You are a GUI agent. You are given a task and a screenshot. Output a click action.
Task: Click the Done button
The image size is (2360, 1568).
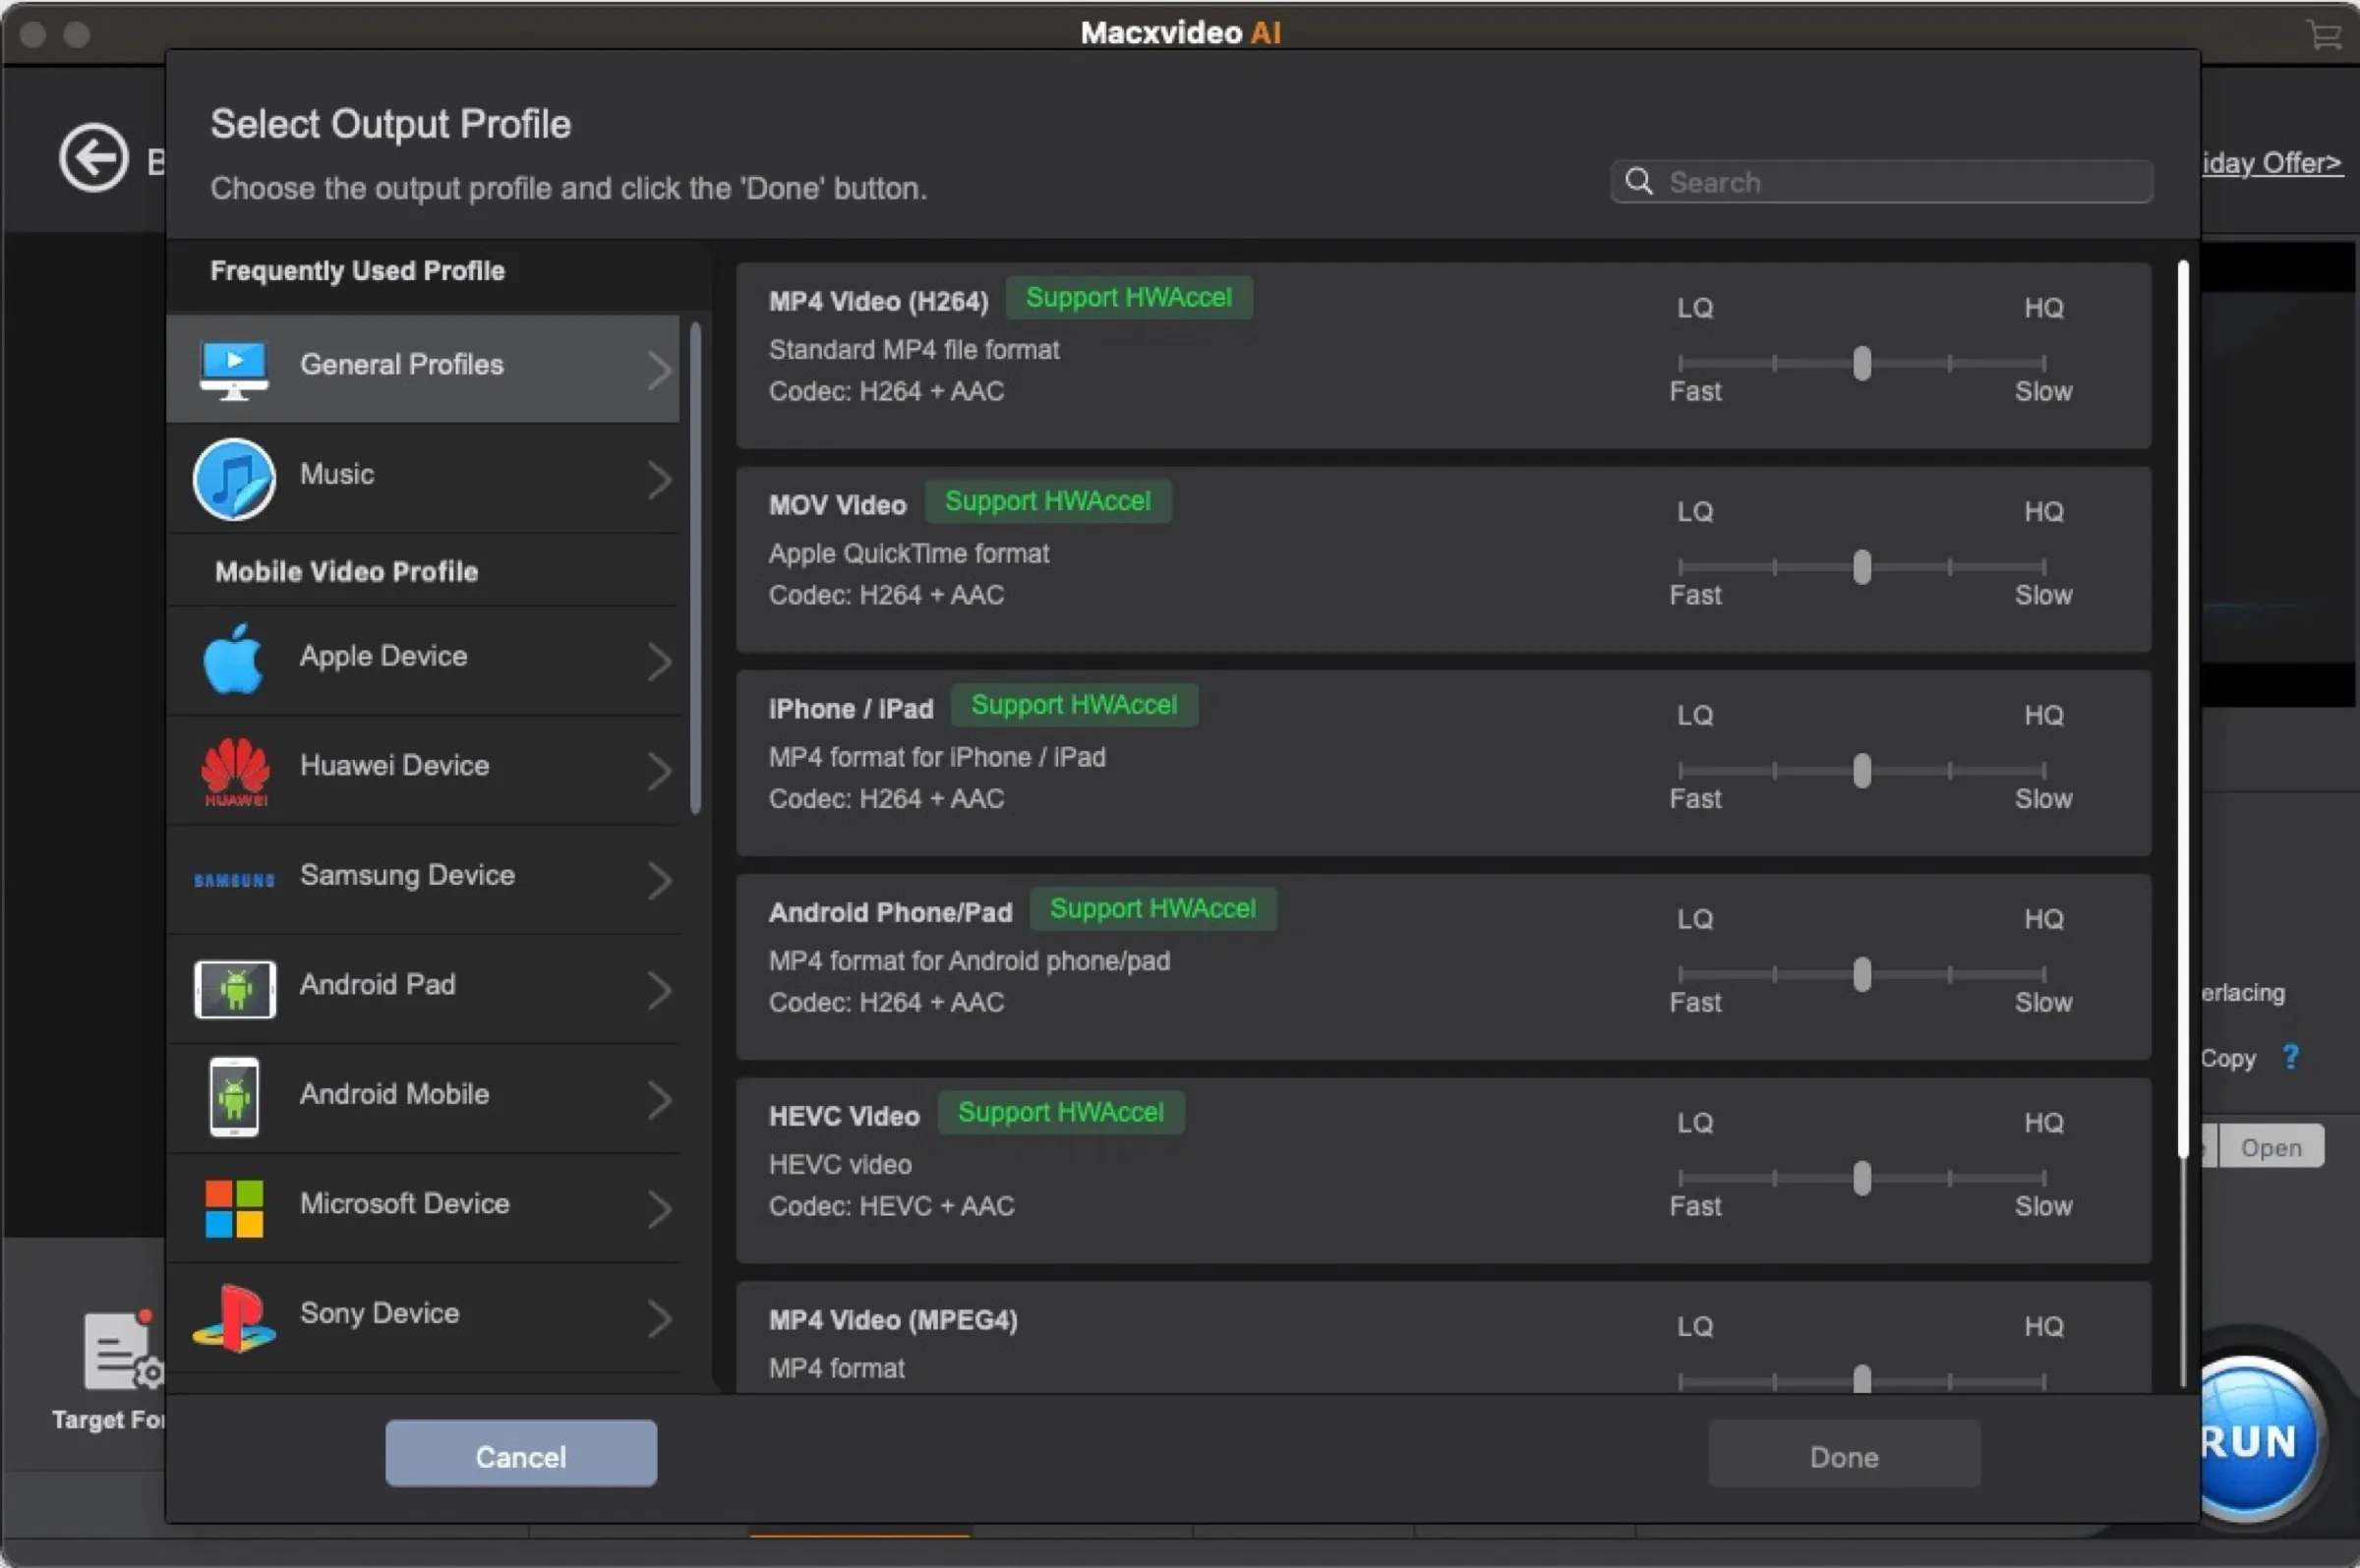coord(1843,1456)
